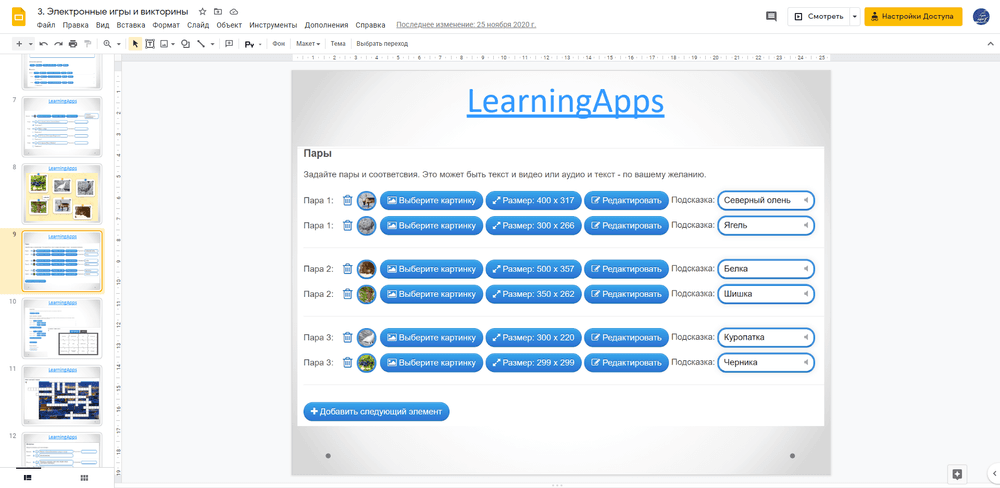Viewport: 1000px width, 488px height.
Task: Switch to grid view icon
Action: pyautogui.click(x=84, y=477)
